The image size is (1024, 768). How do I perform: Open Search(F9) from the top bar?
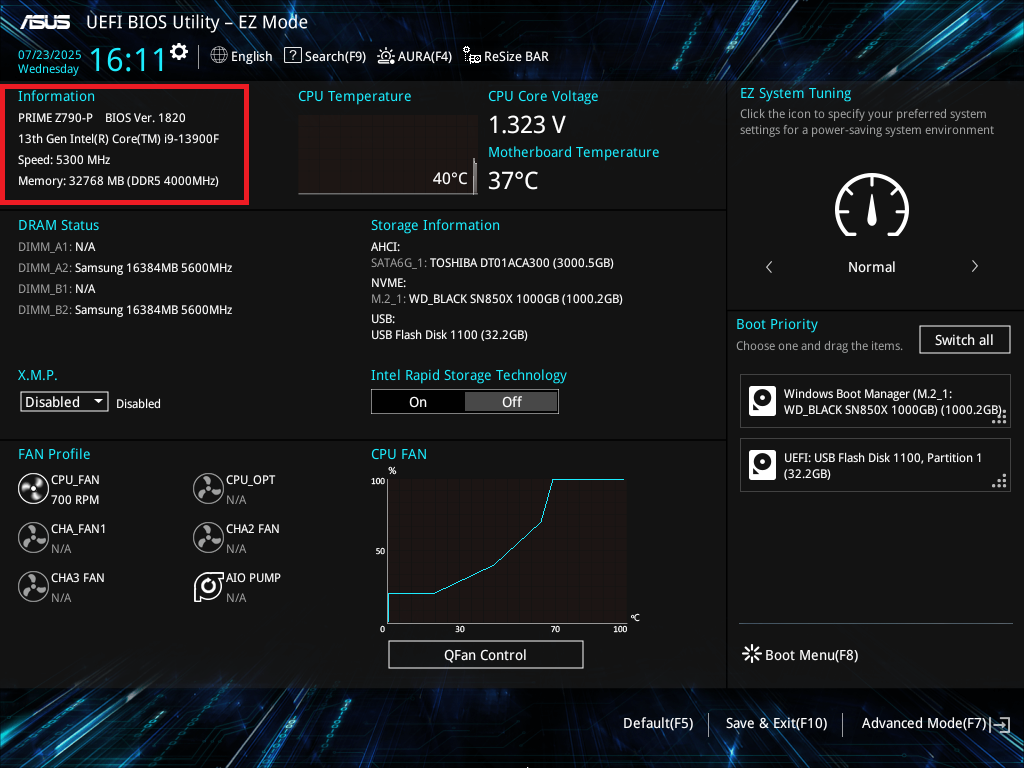click(x=325, y=56)
